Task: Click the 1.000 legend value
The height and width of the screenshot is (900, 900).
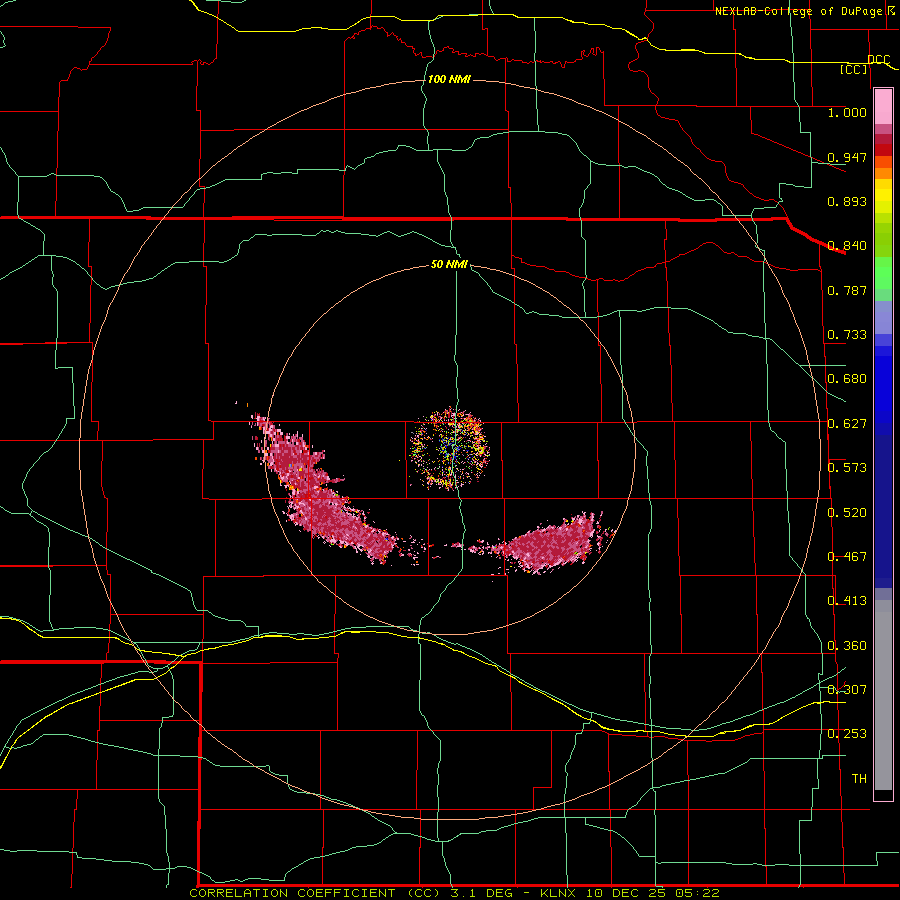Action: coord(847,113)
